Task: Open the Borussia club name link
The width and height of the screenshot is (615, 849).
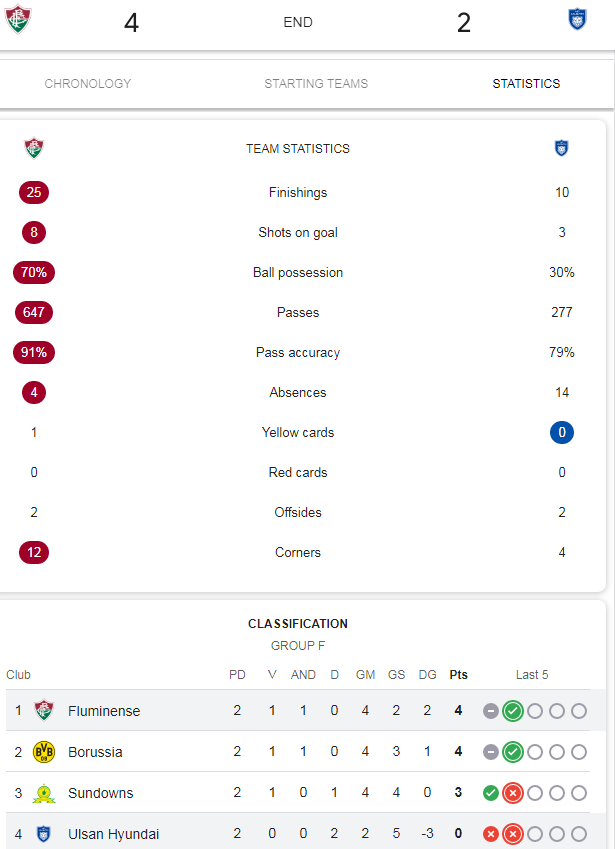Action: coord(95,752)
